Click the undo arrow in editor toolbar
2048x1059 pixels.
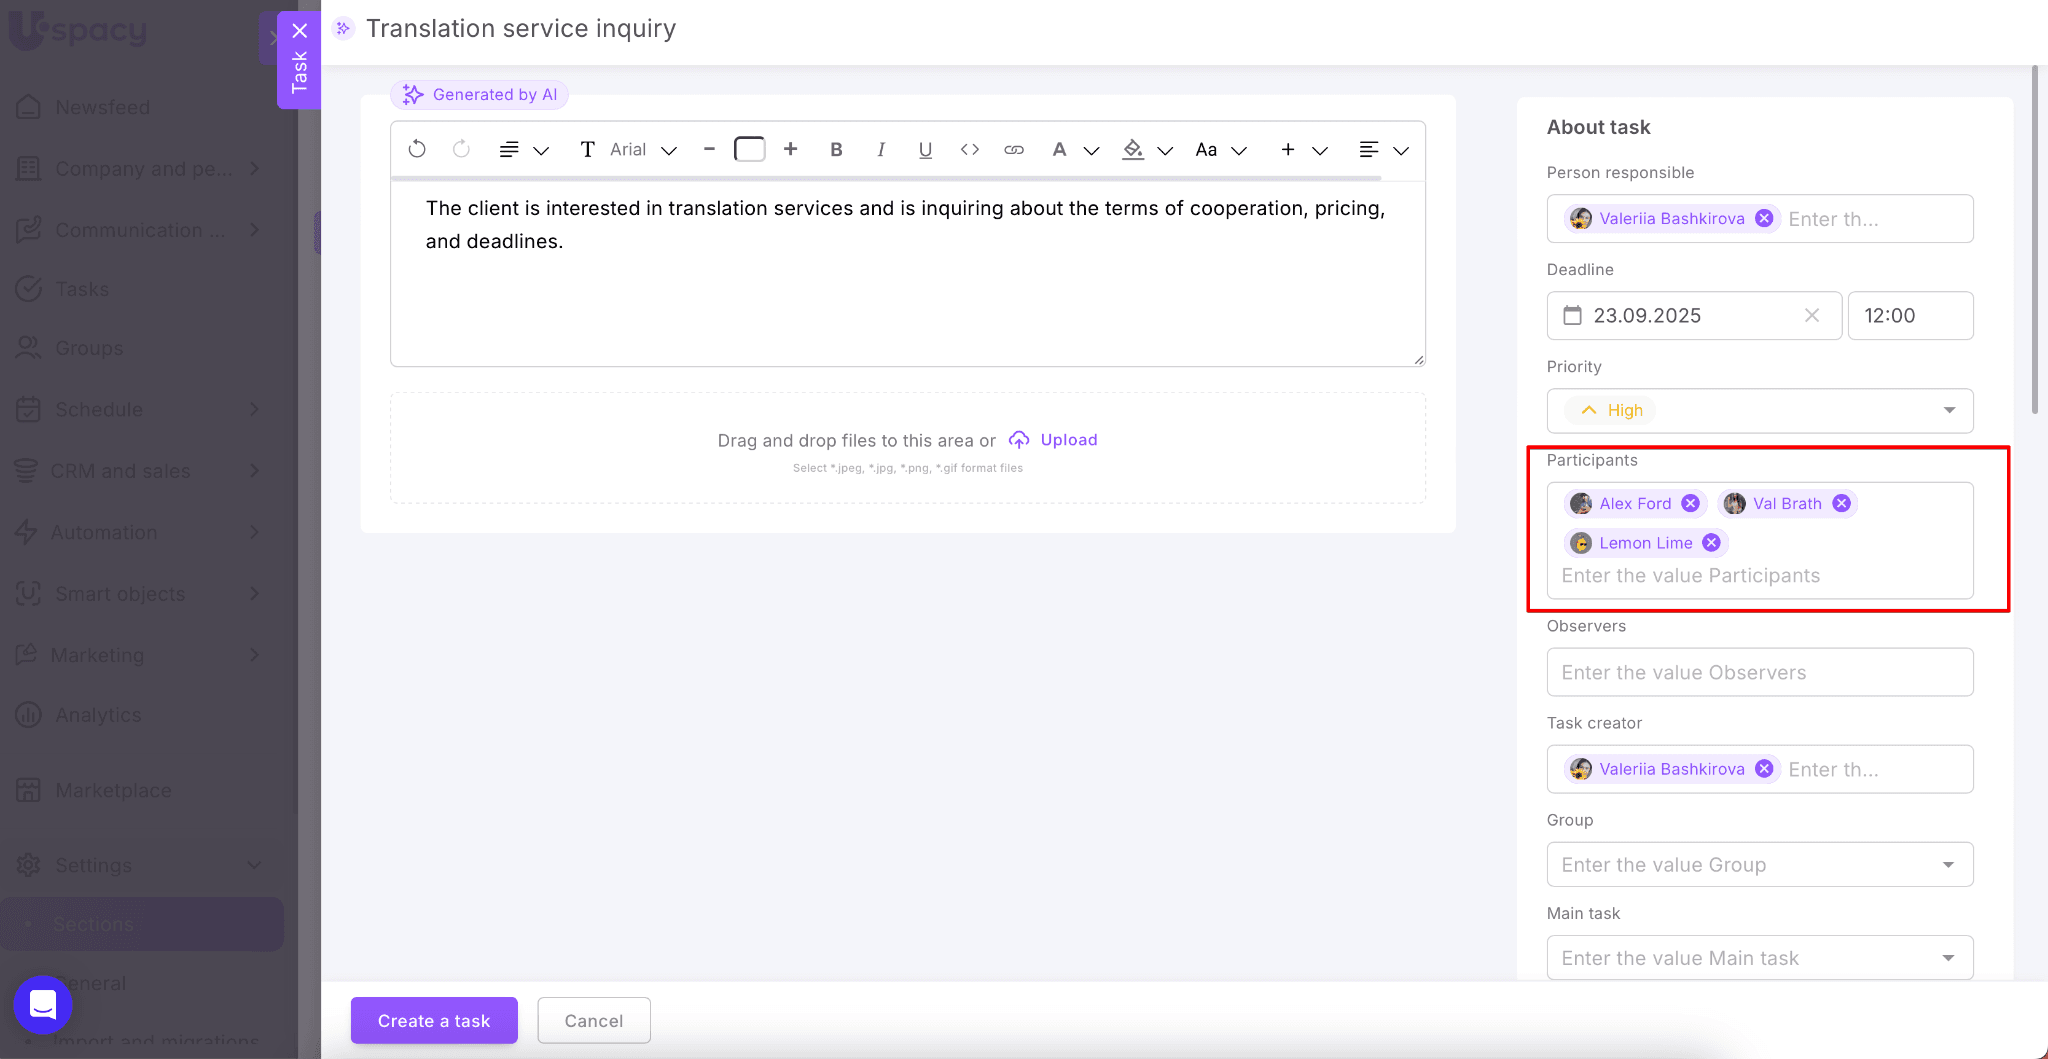(x=417, y=149)
